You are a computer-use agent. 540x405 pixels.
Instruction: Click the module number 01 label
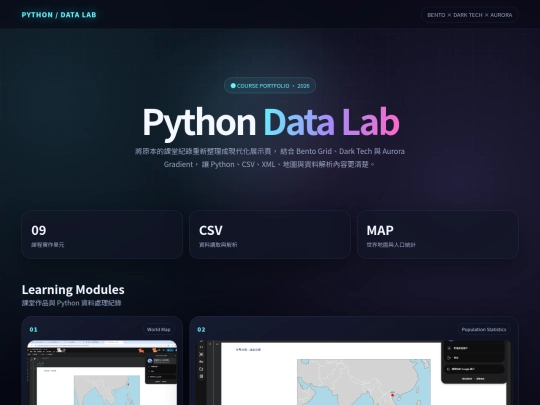click(x=33, y=330)
